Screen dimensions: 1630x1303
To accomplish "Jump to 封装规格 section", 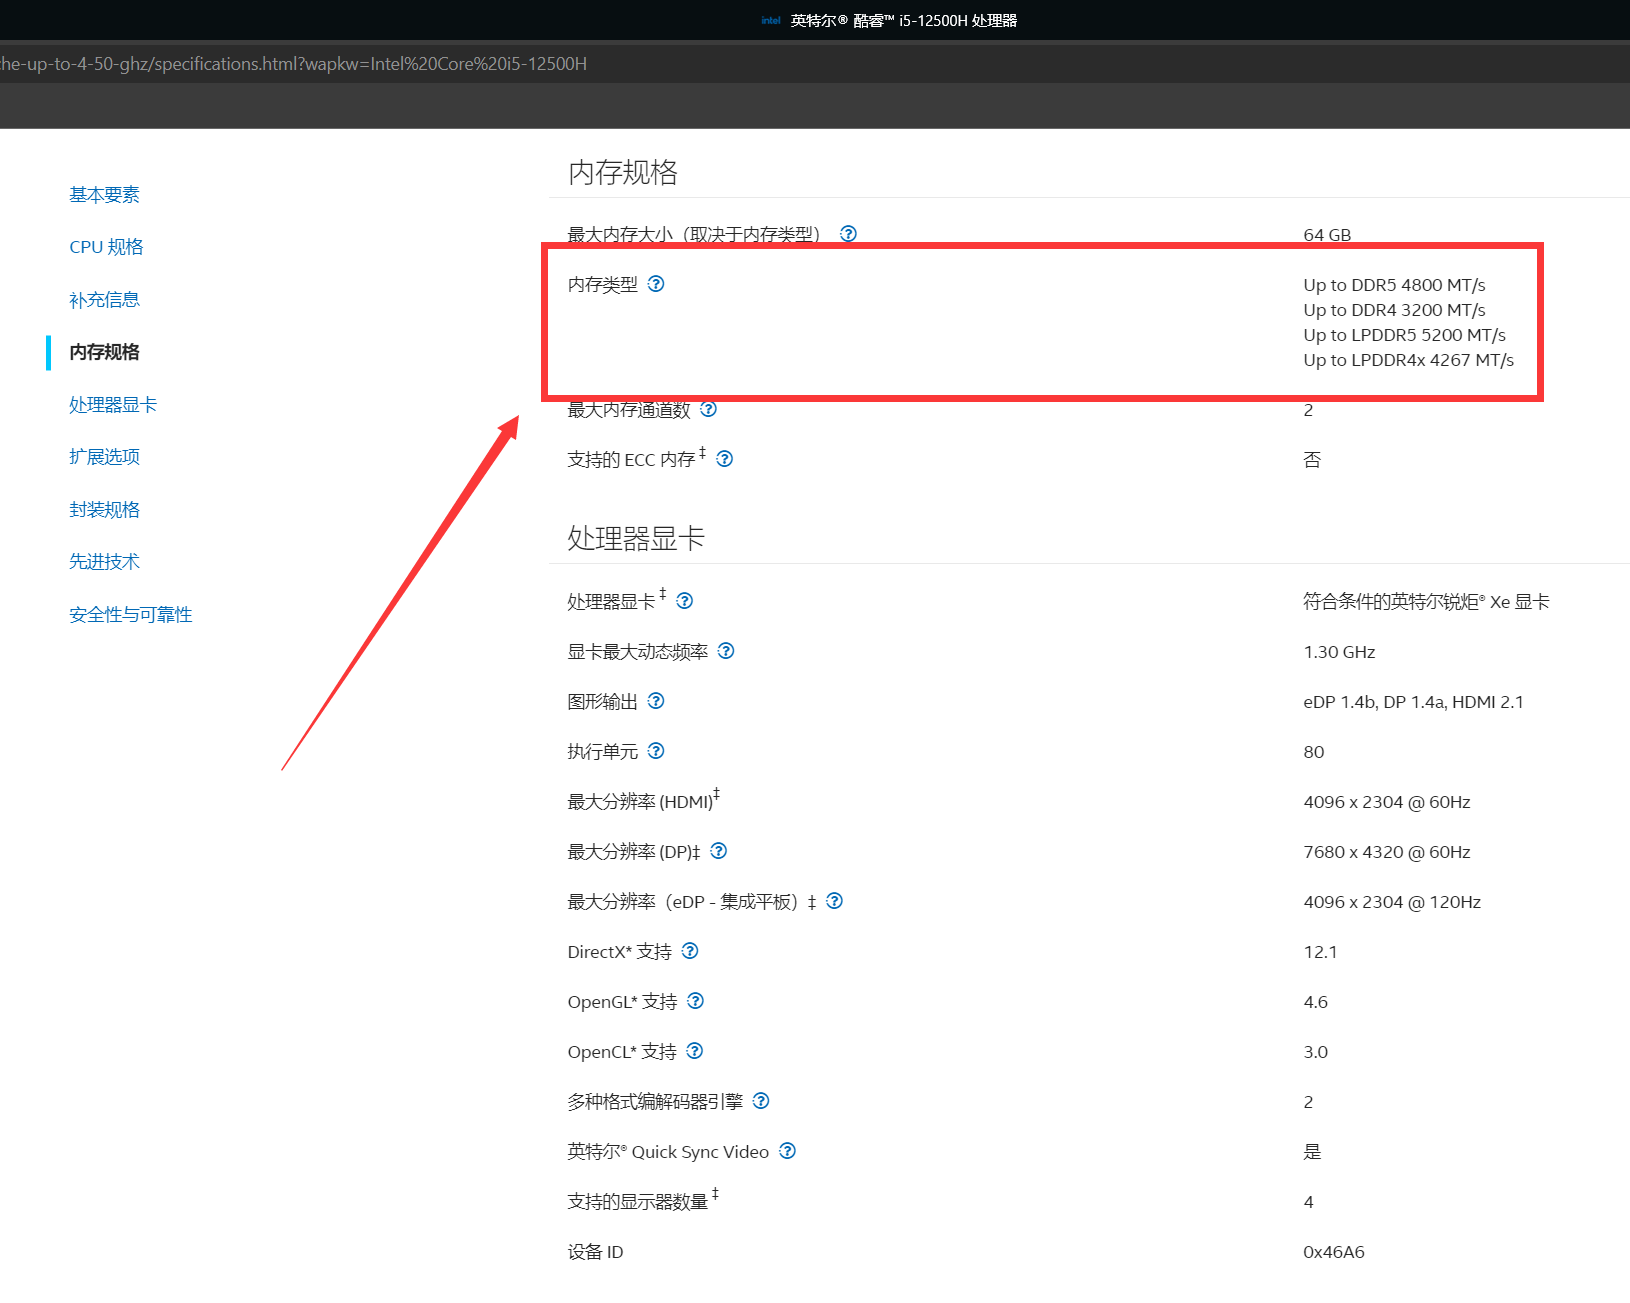I will (104, 510).
